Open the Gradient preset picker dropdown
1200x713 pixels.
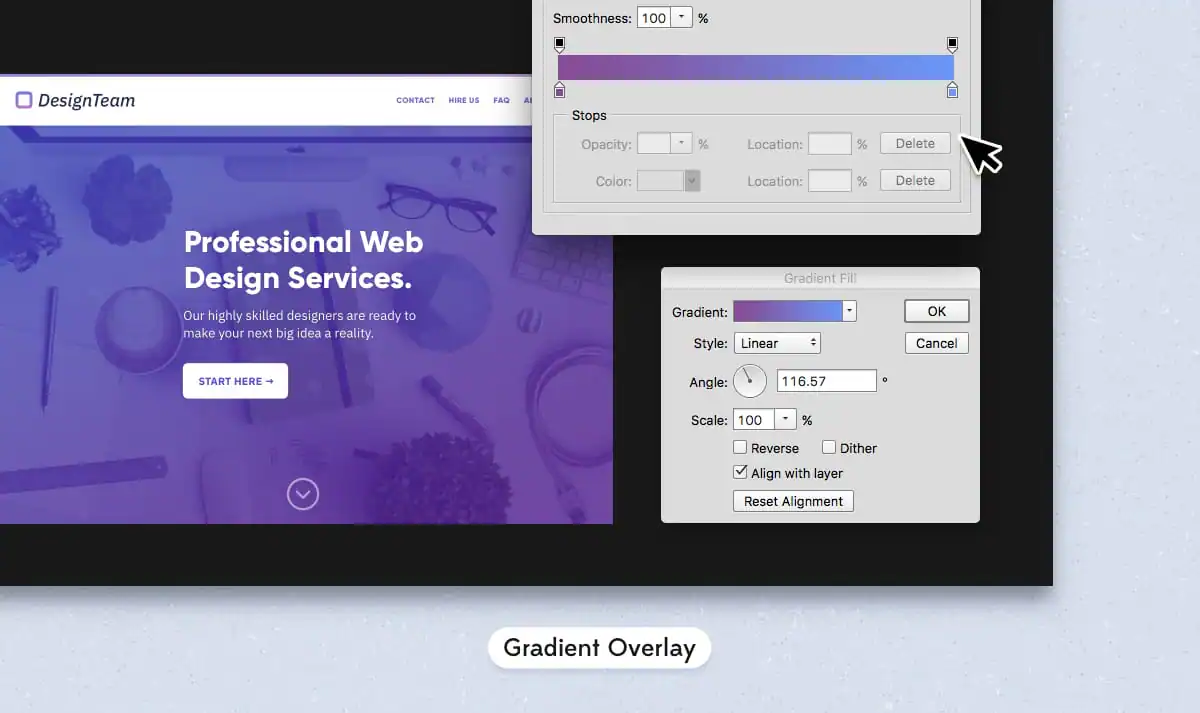click(x=847, y=310)
